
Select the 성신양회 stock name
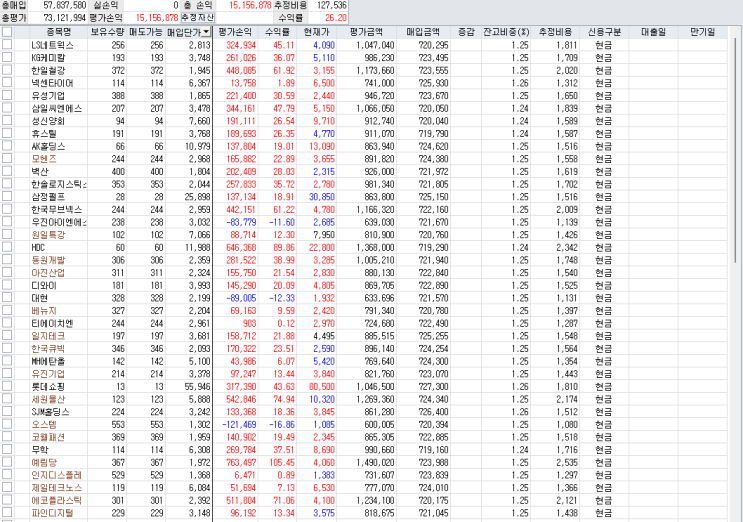pos(48,121)
